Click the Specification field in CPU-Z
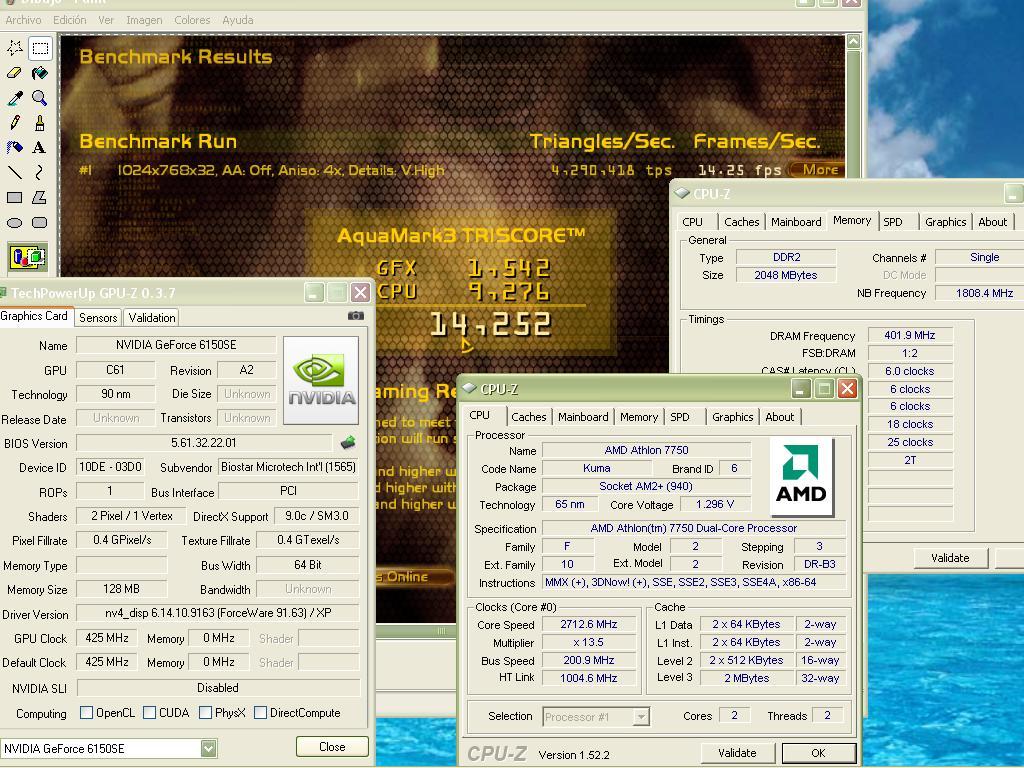The height and width of the screenshot is (768, 1024). point(694,528)
